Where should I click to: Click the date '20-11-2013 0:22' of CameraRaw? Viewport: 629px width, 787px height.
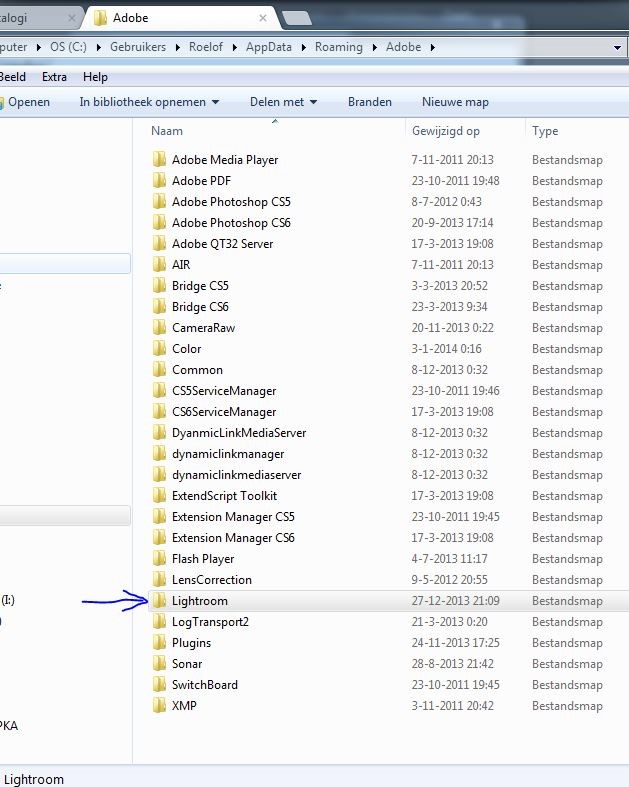coord(452,328)
